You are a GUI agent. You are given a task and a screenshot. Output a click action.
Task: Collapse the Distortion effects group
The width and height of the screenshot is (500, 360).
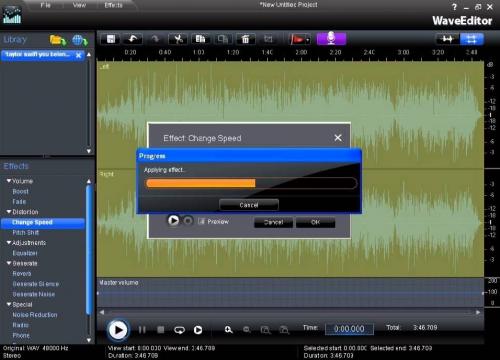coord(9,212)
